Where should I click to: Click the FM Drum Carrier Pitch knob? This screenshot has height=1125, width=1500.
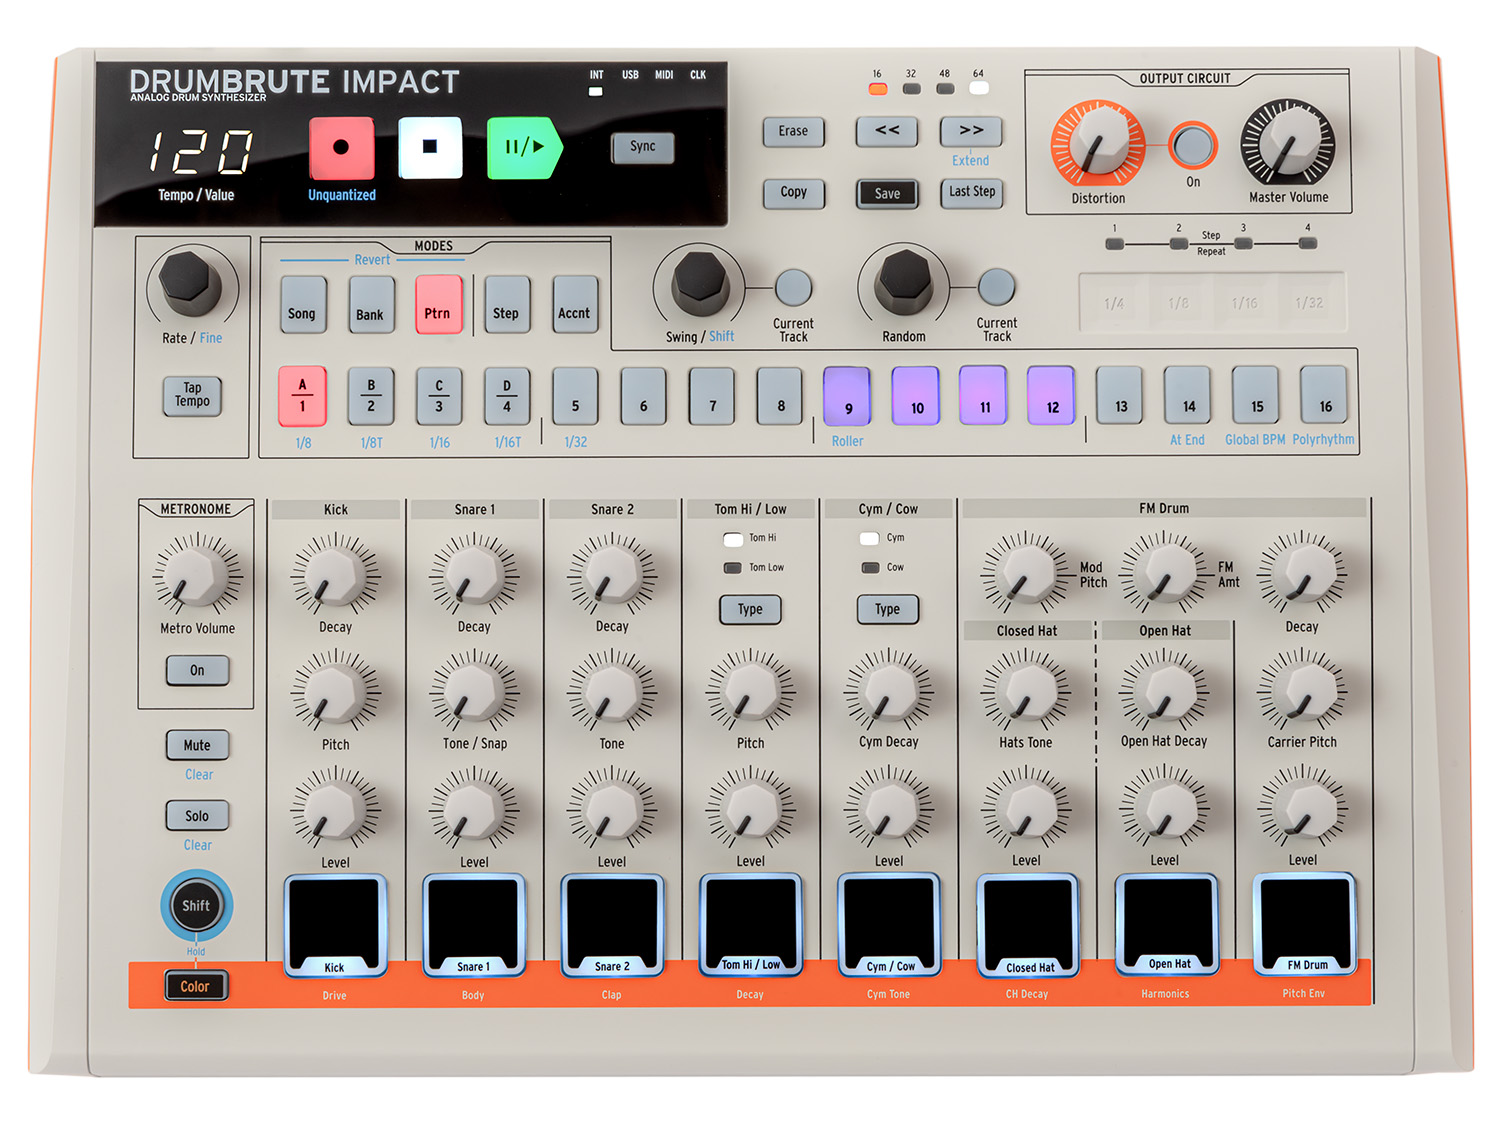pos(1302,691)
